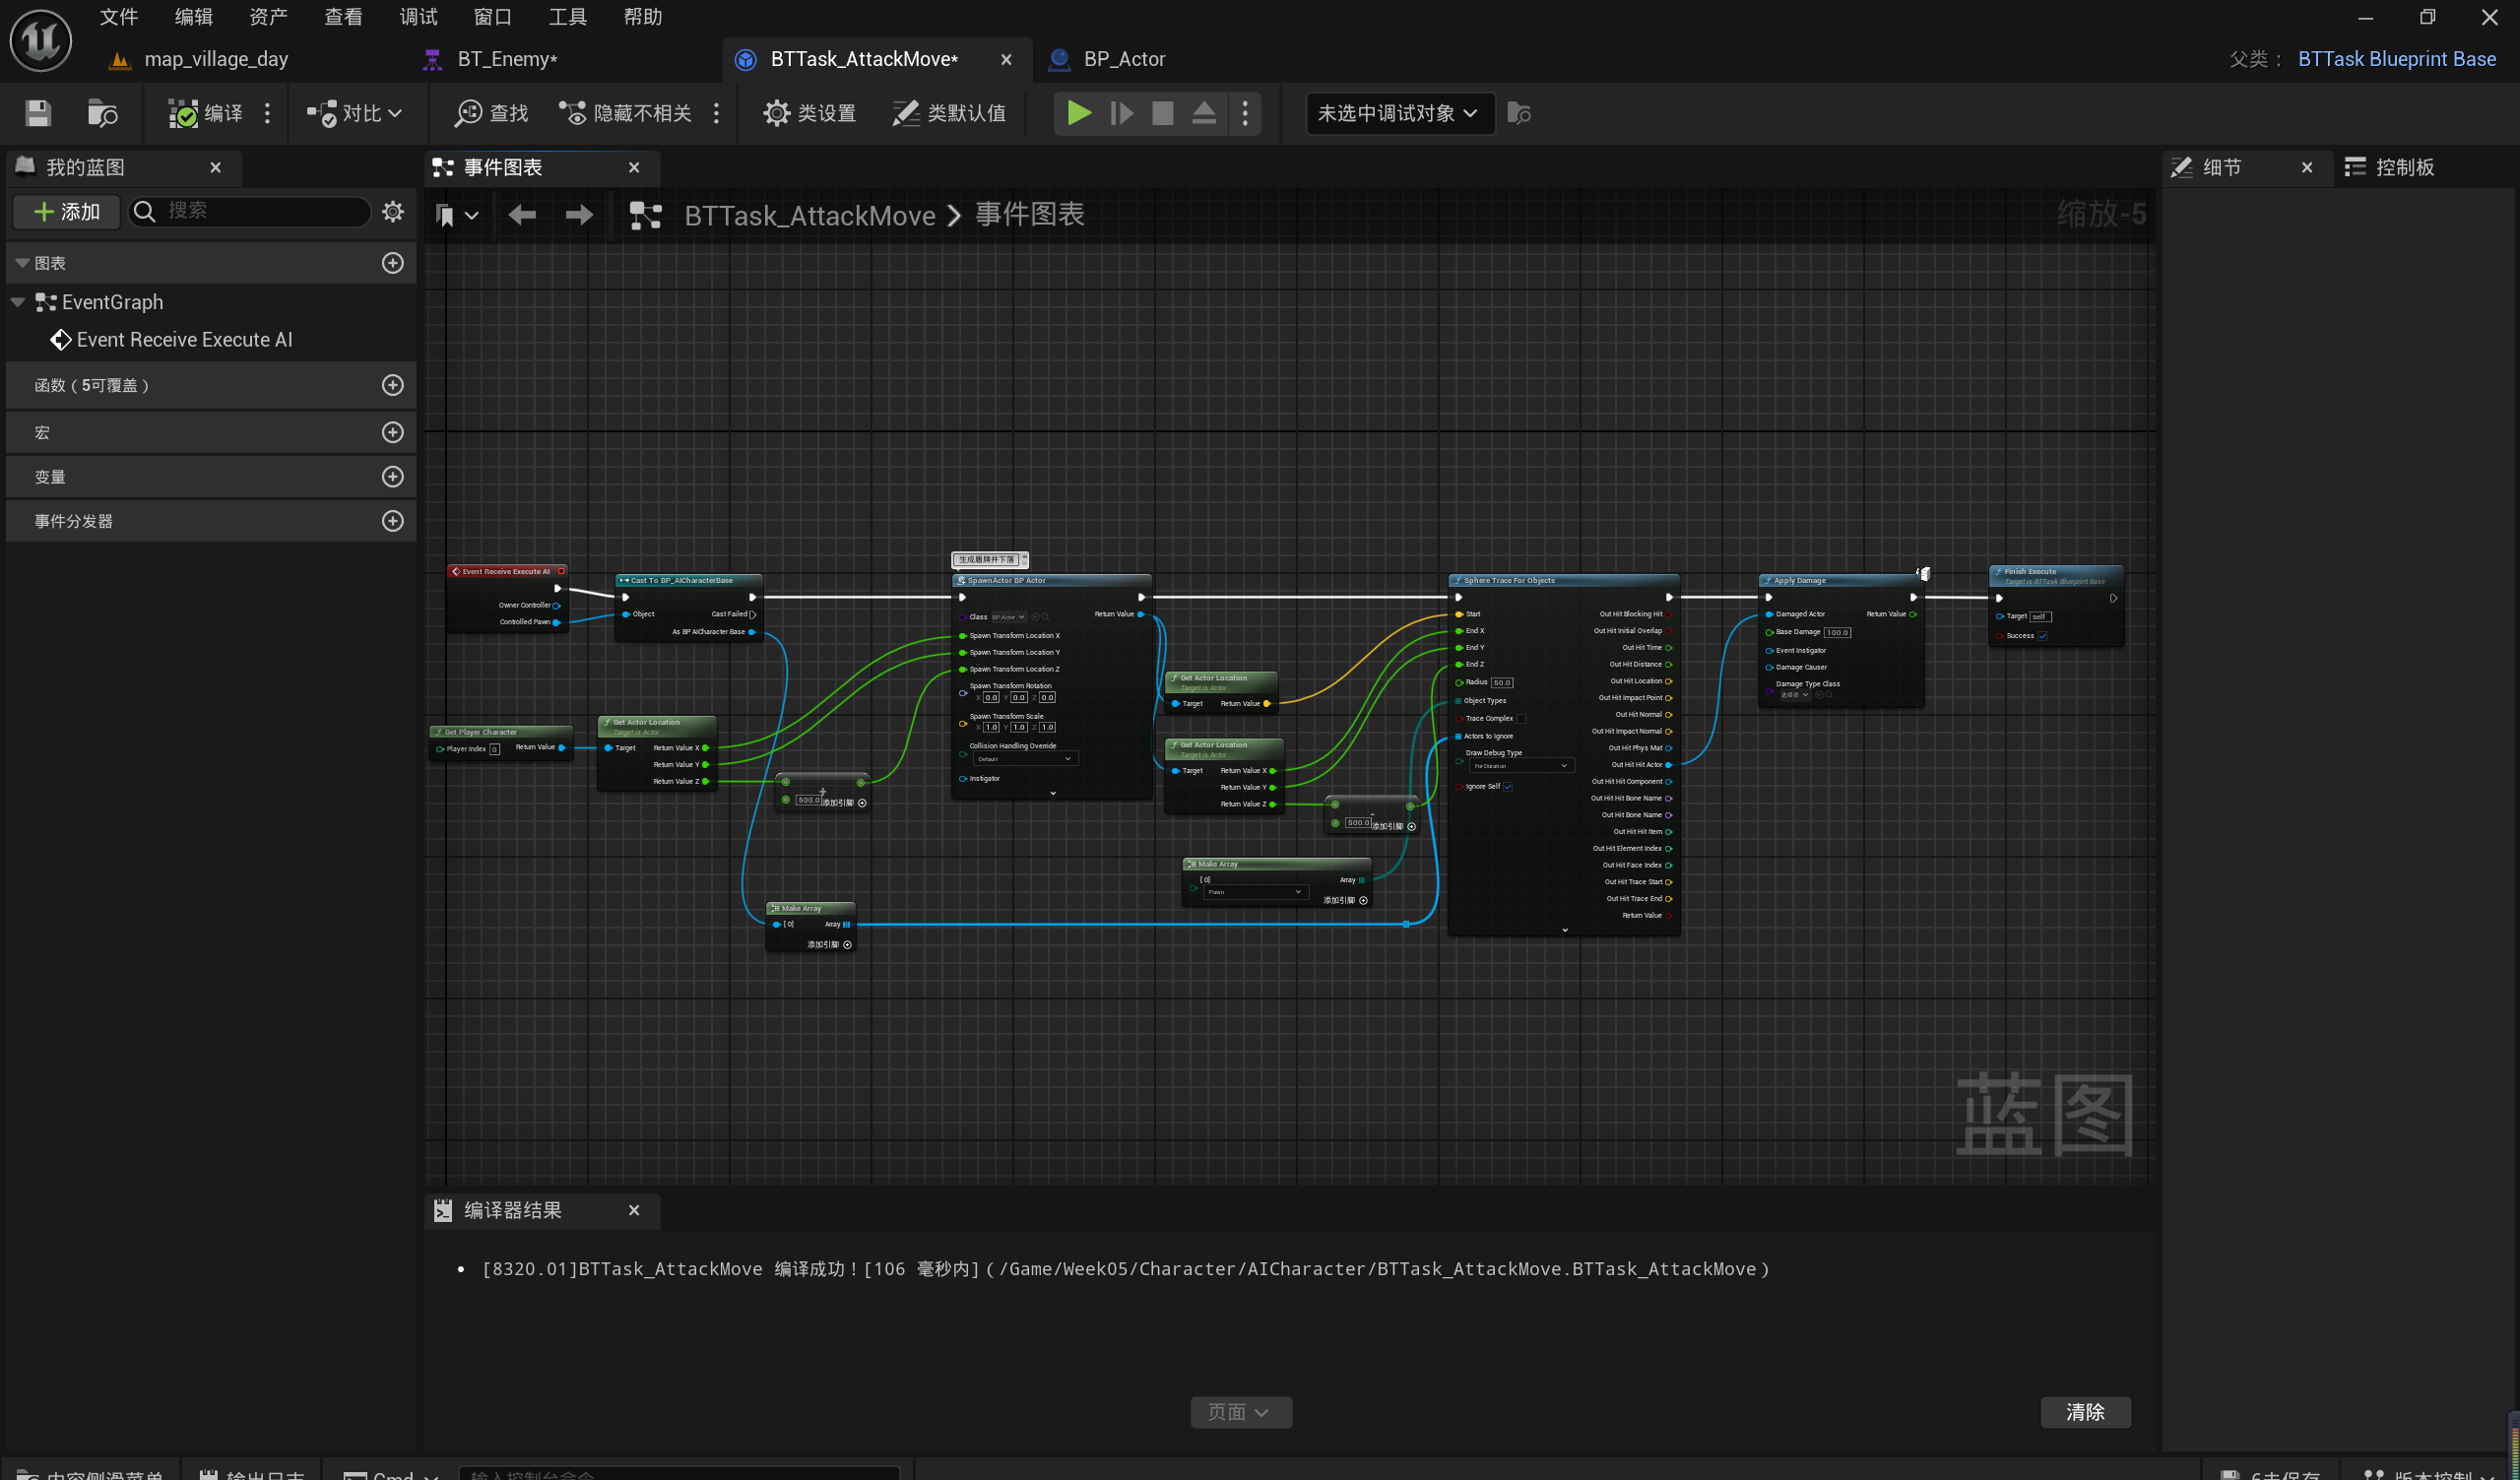Image resolution: width=2520 pixels, height=1480 pixels.
Task: Open the 对比 diff dropdown
Action: [355, 113]
